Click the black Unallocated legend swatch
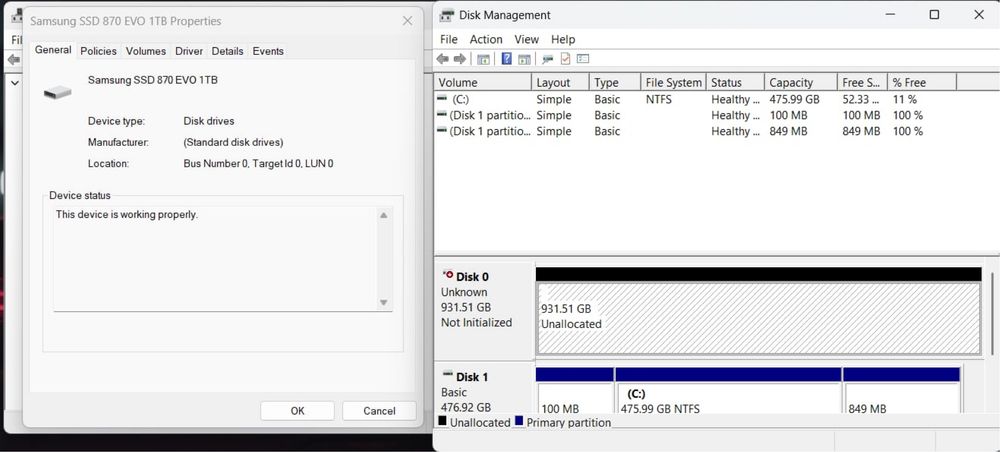 click(443, 421)
